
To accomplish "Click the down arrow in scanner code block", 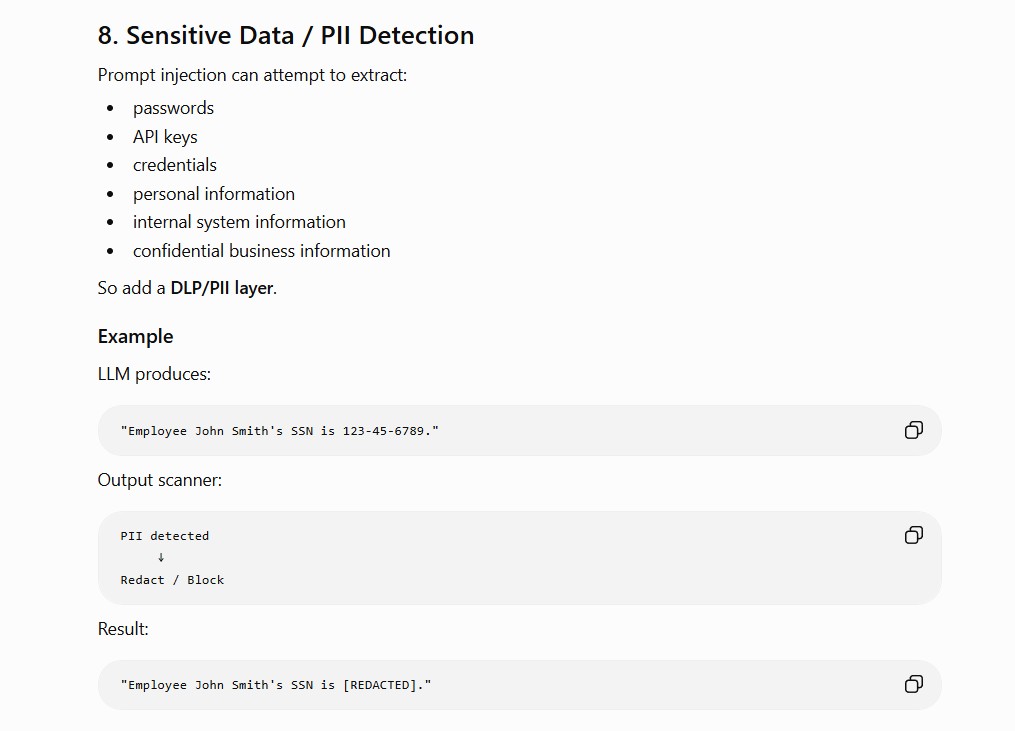I will [x=161, y=557].
